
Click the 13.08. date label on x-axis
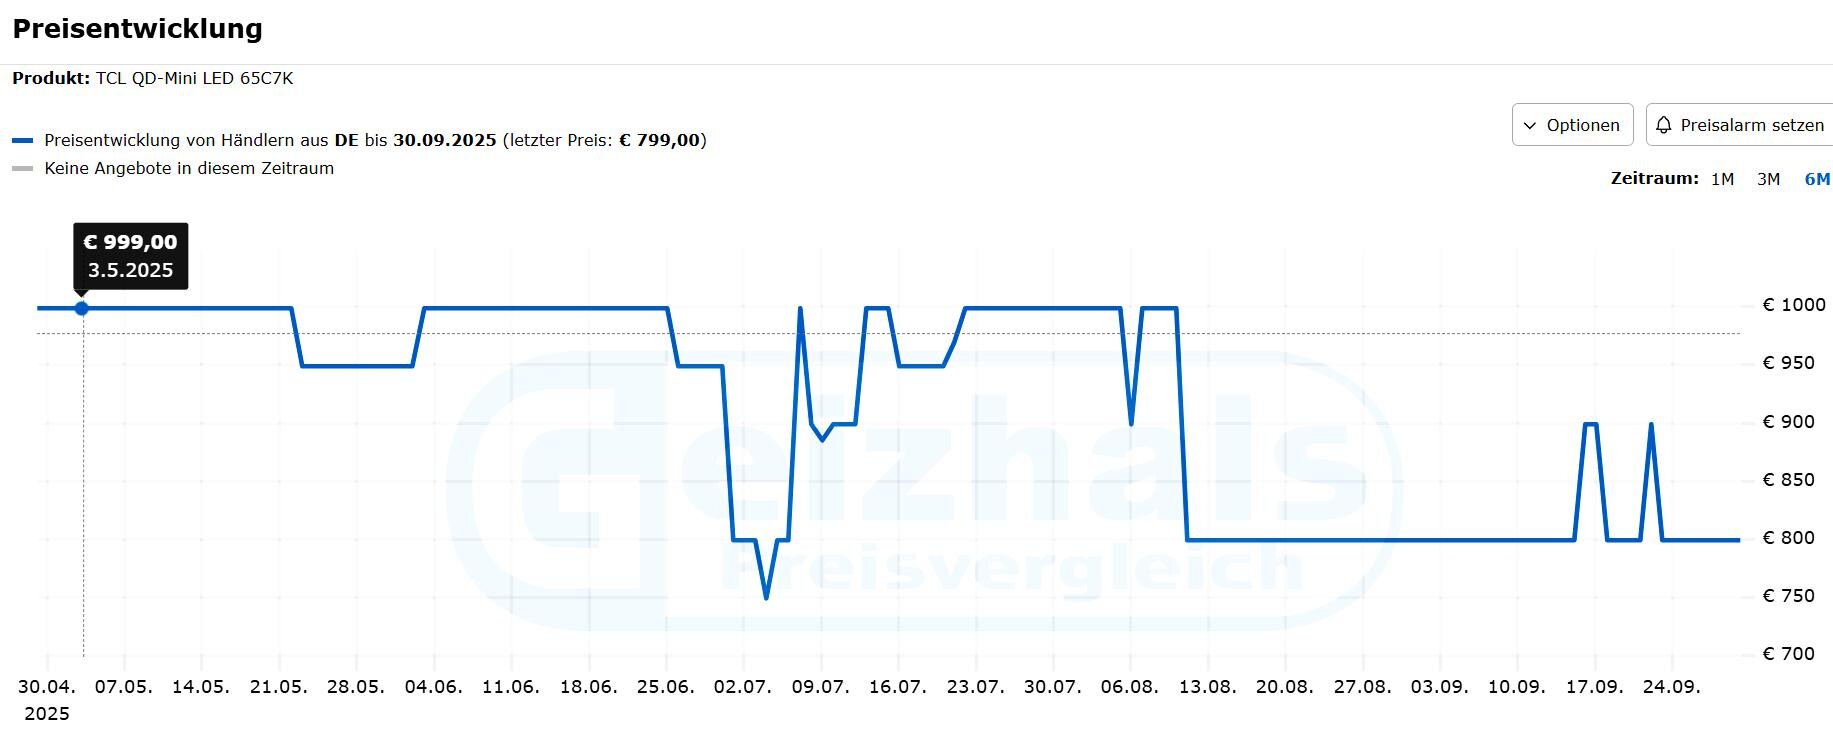[x=1207, y=687]
